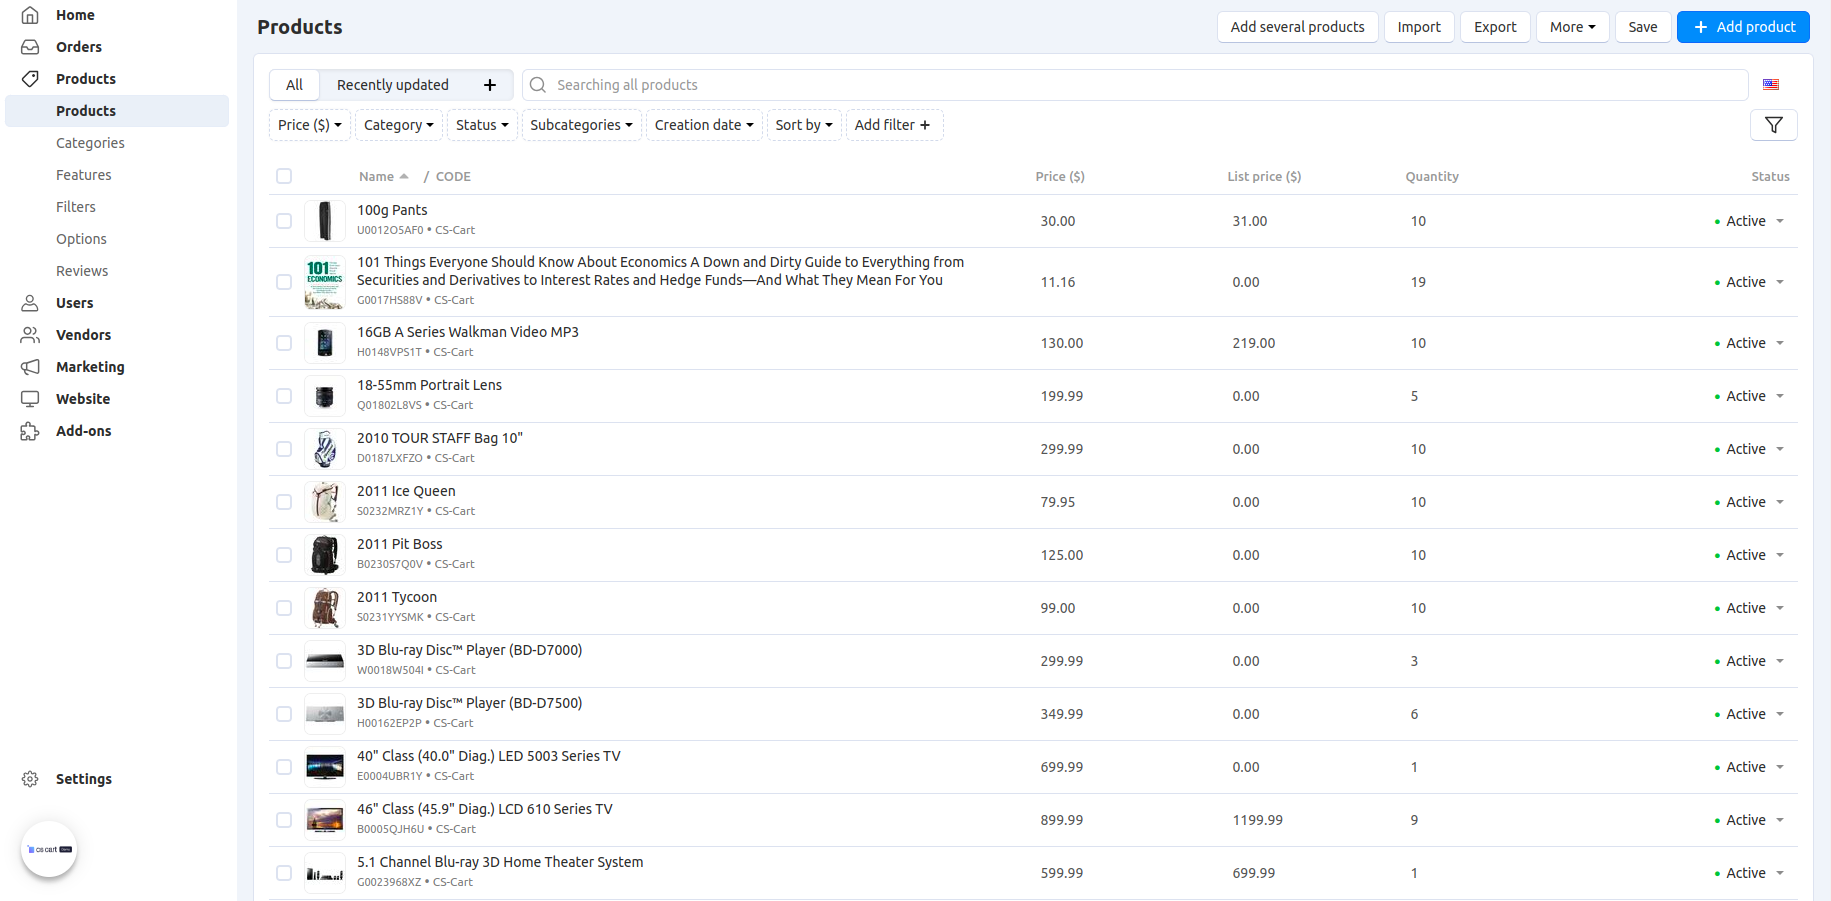Click the magnifier search icon

click(538, 85)
